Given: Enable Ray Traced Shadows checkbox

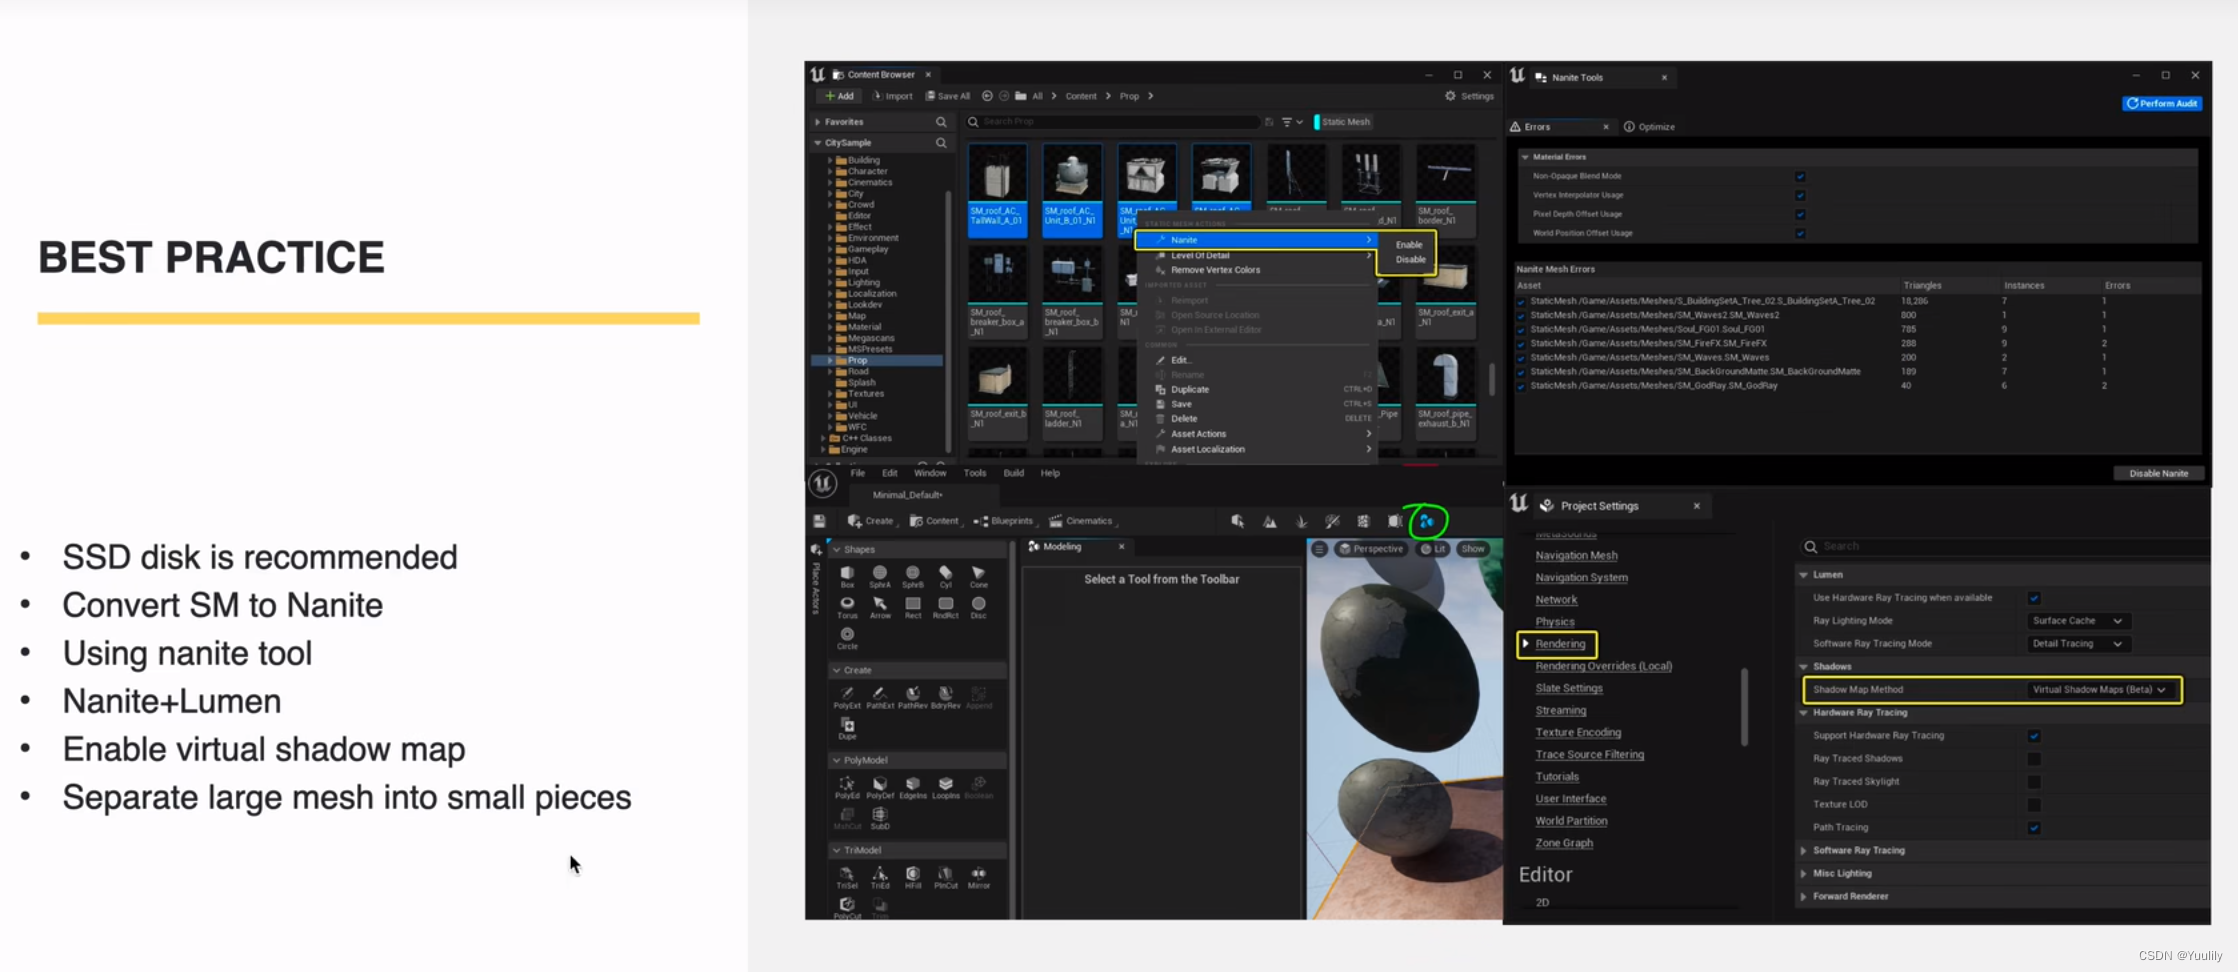Looking at the screenshot, I should click(2036, 758).
